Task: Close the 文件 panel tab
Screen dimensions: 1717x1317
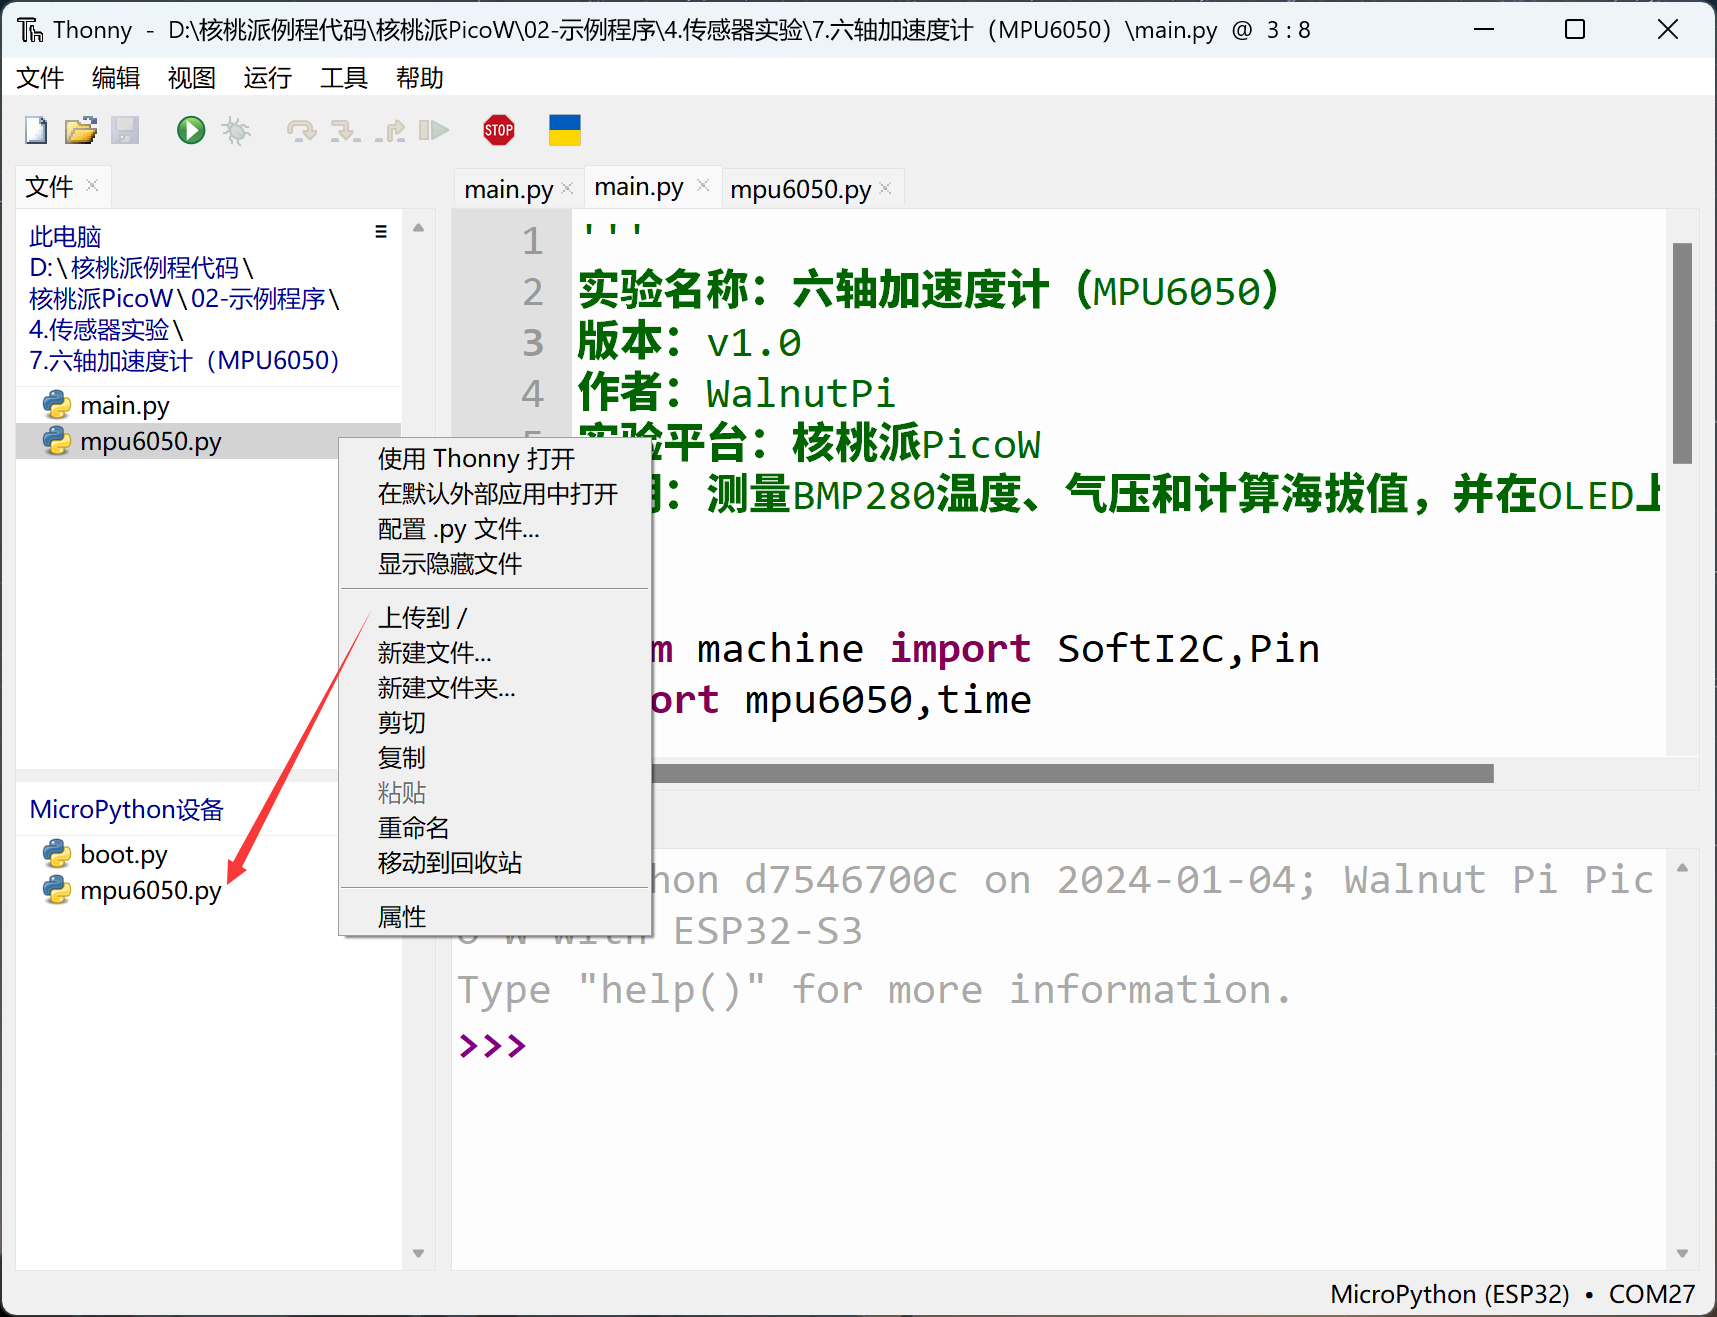Action: (x=92, y=186)
